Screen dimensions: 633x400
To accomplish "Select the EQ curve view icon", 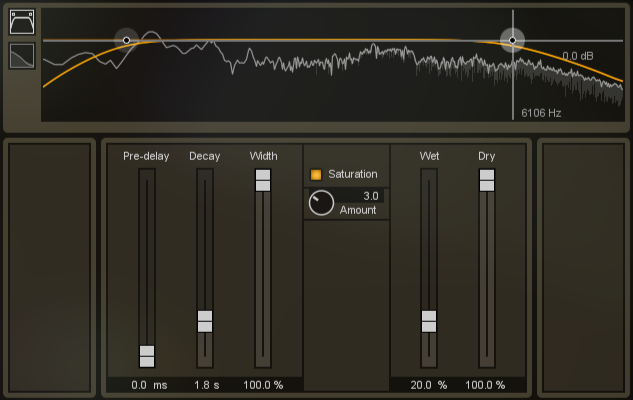I will 22,22.
